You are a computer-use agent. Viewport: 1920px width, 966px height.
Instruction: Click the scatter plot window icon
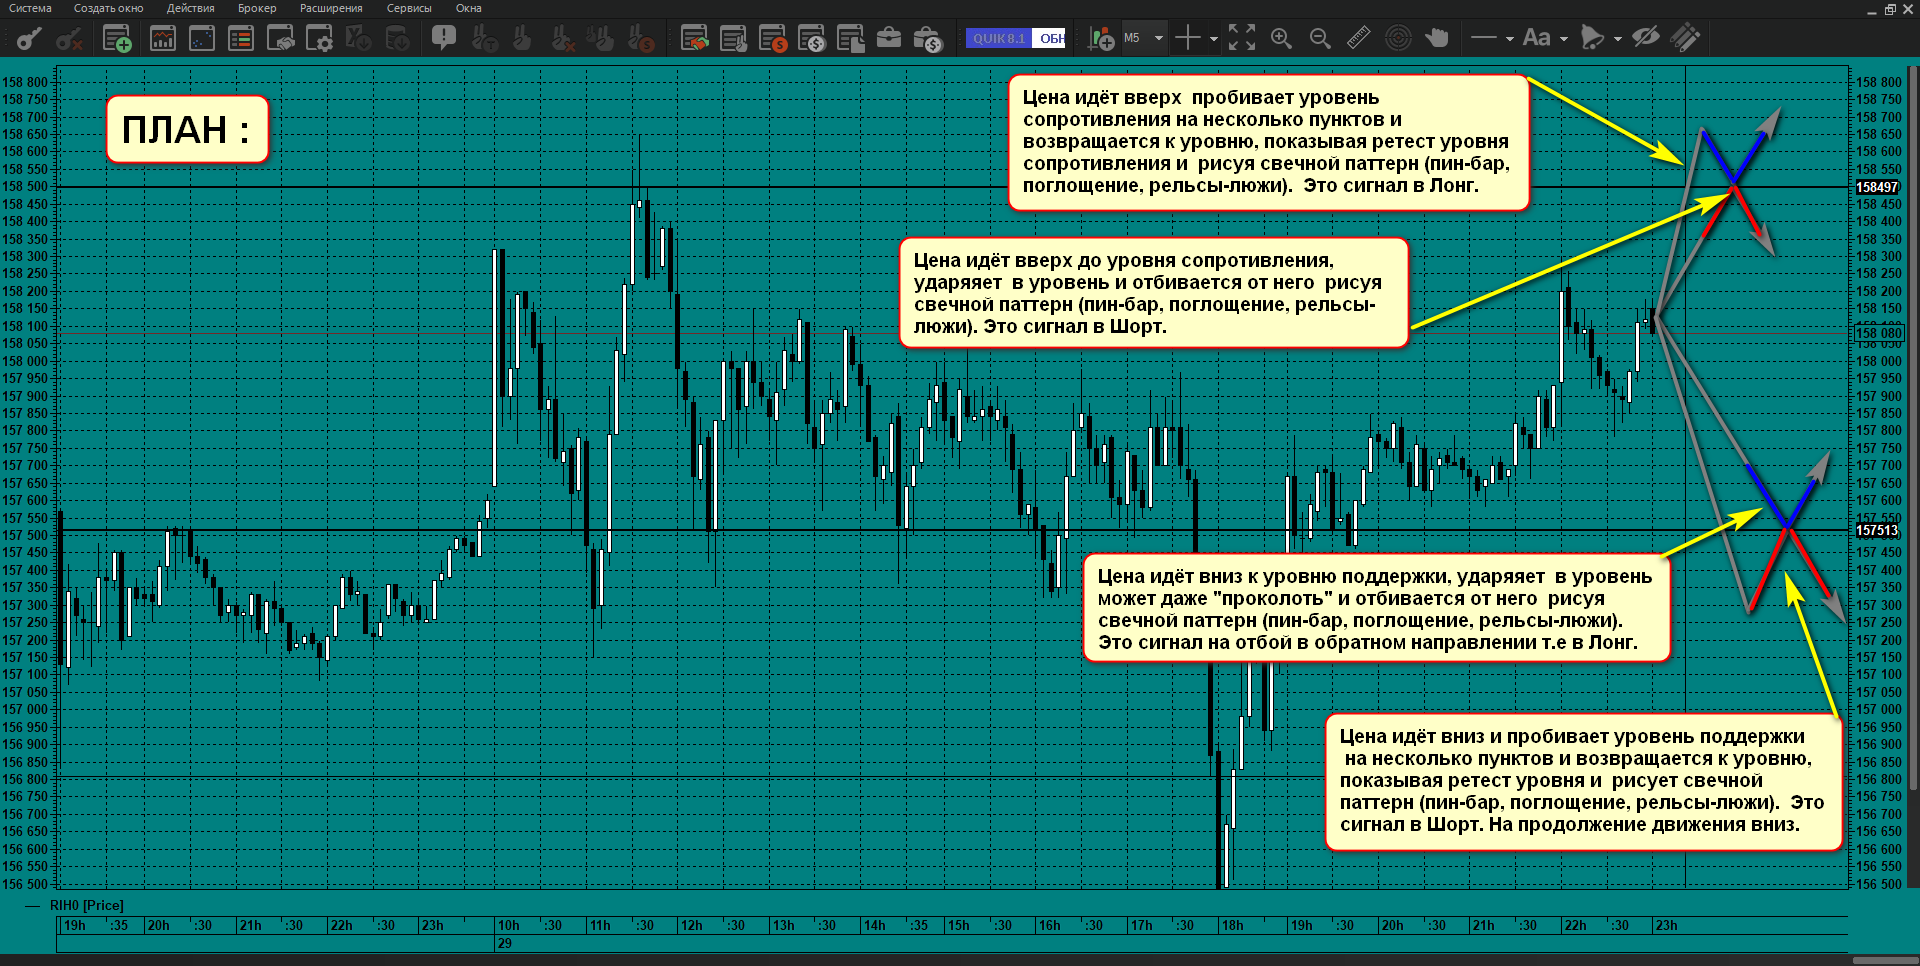coord(202,39)
